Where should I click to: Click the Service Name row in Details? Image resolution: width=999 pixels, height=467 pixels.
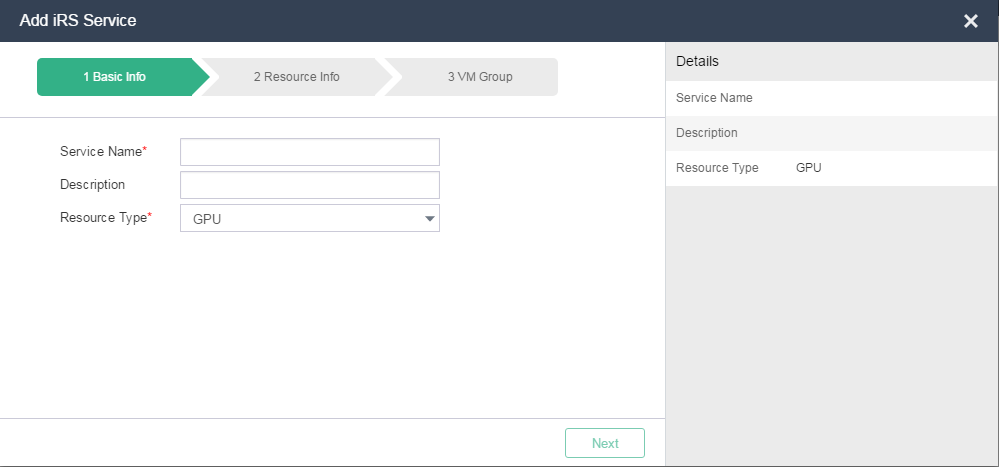pos(832,98)
